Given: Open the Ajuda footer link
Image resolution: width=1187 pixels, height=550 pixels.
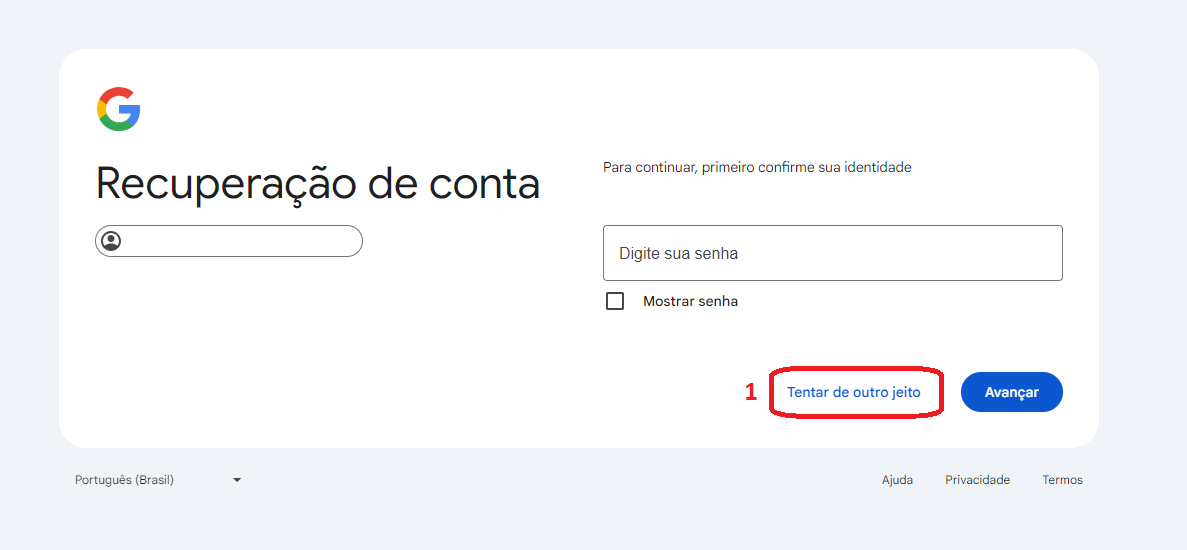Looking at the screenshot, I should pyautogui.click(x=897, y=480).
